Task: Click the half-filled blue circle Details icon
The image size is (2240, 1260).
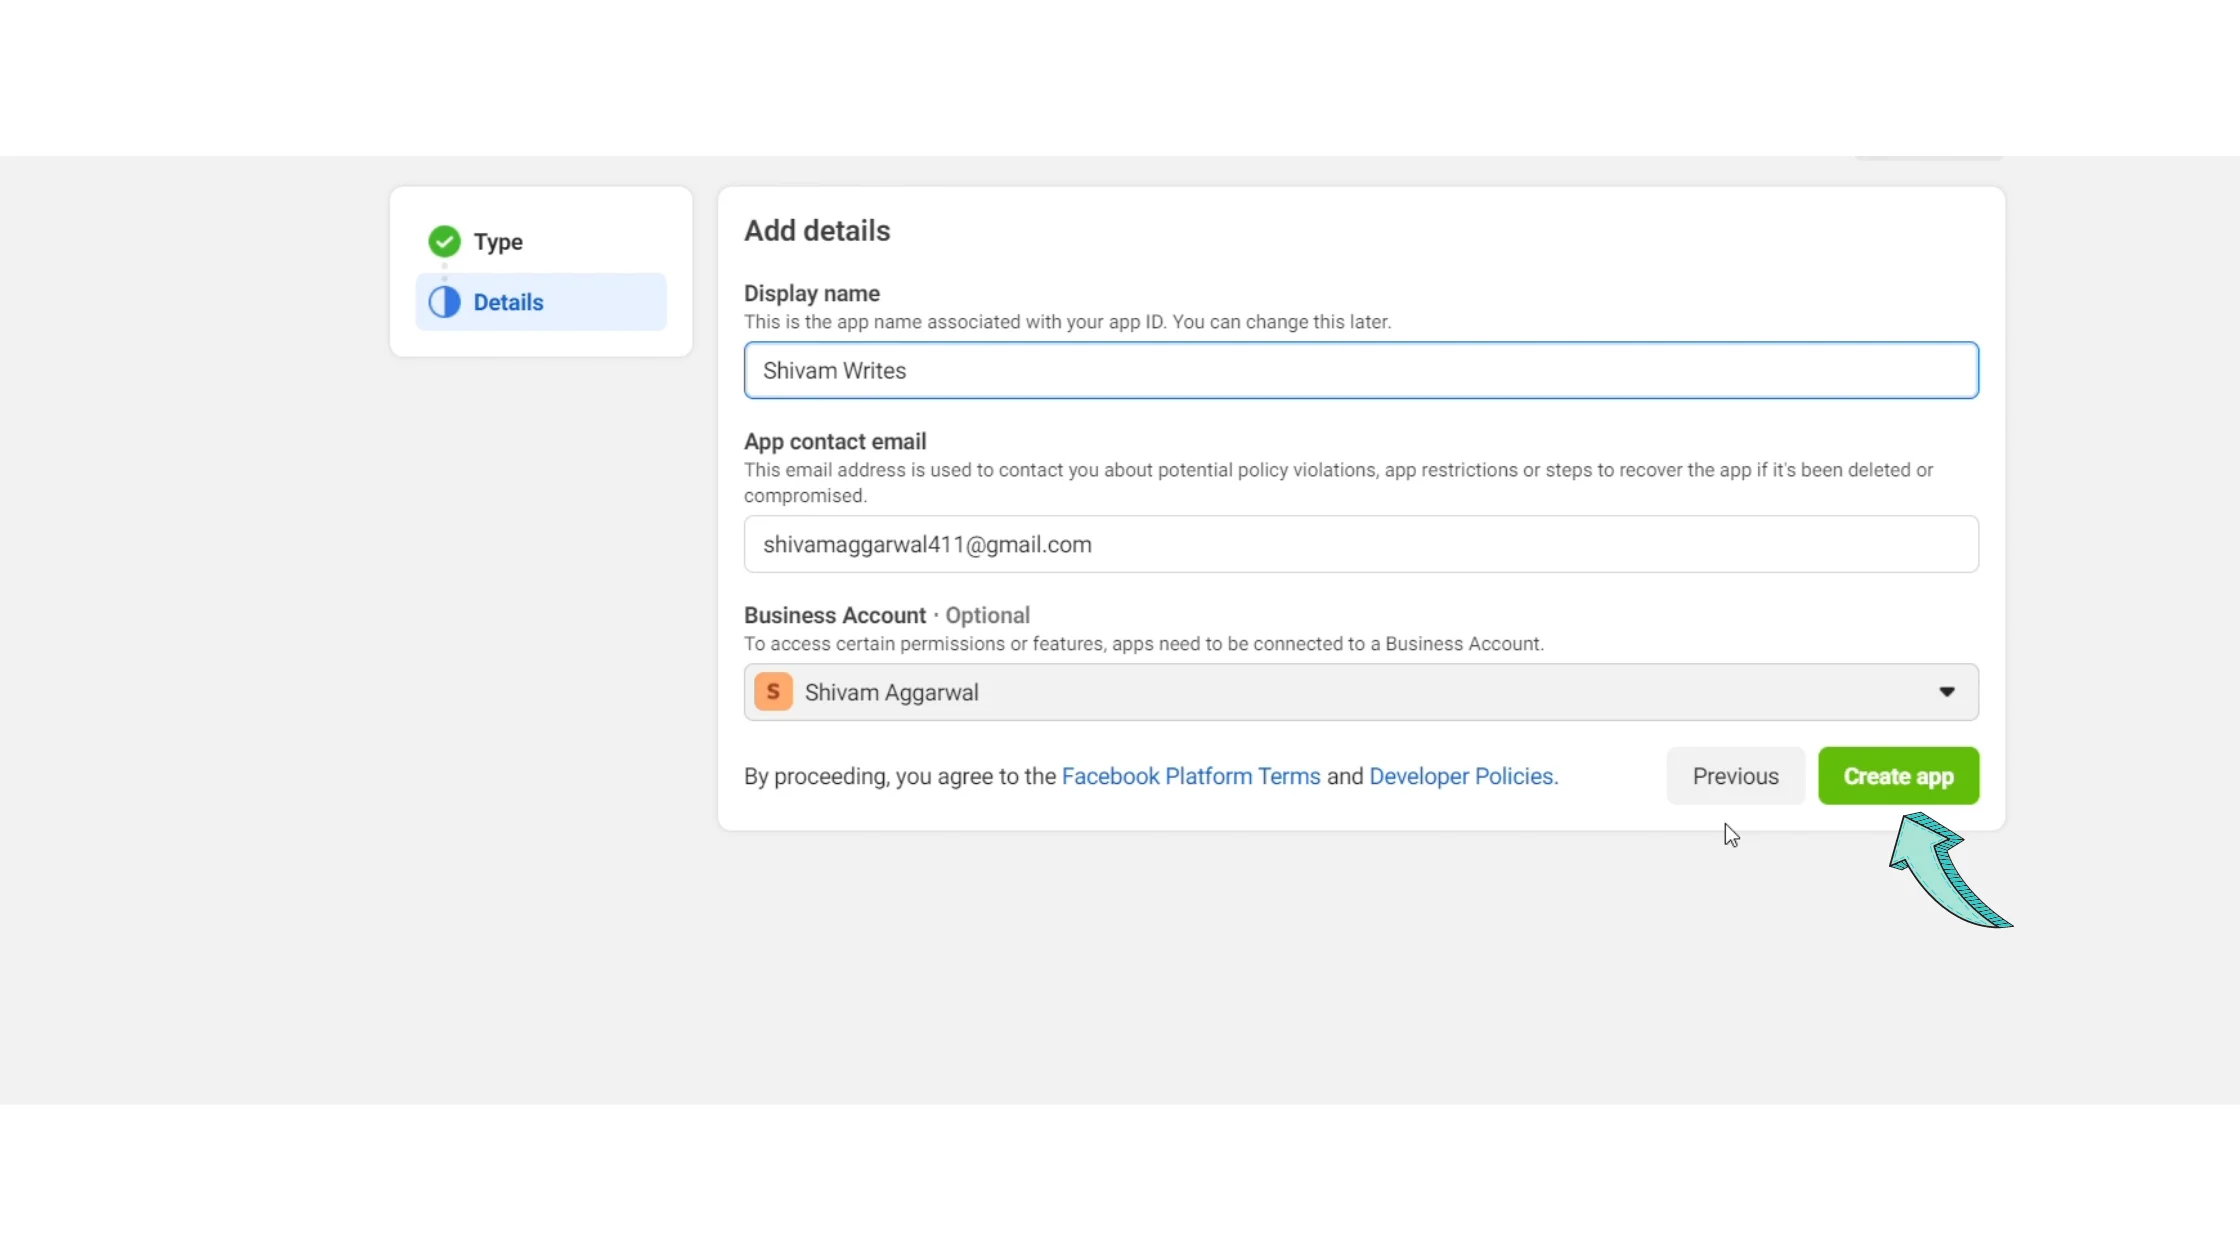Action: pos(444,302)
